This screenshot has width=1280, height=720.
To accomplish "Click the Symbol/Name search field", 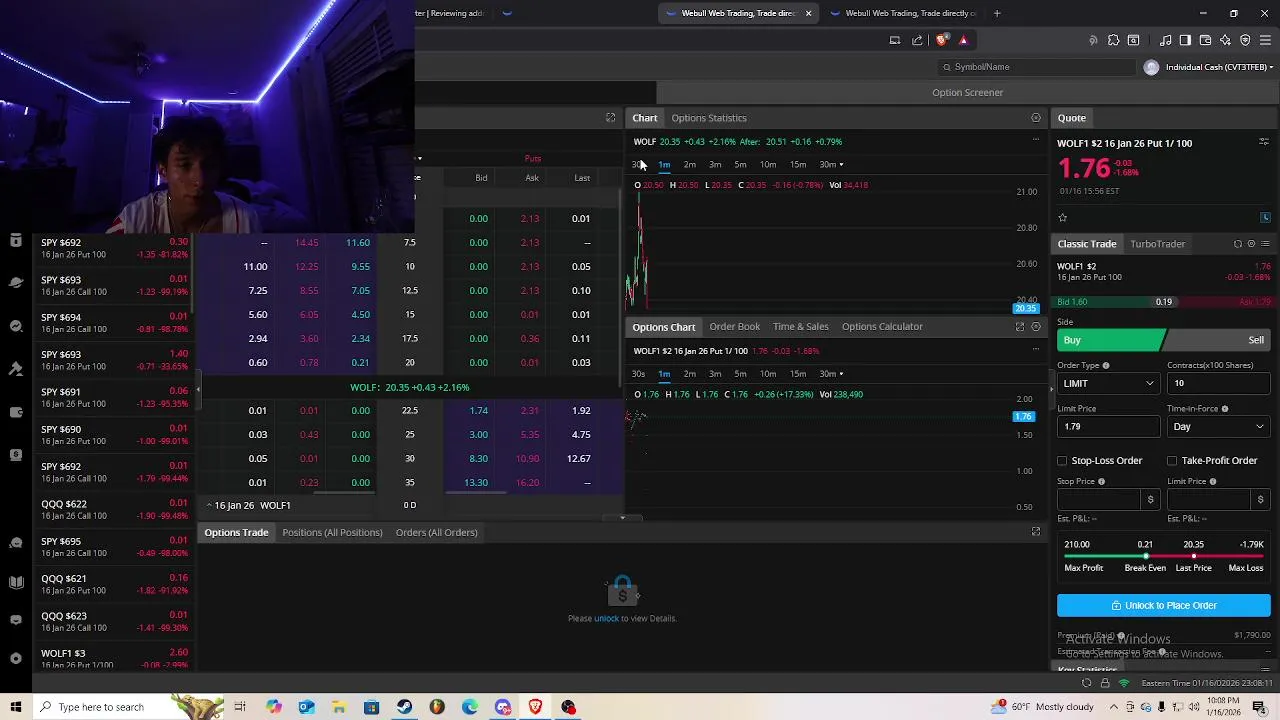I will [1037, 67].
